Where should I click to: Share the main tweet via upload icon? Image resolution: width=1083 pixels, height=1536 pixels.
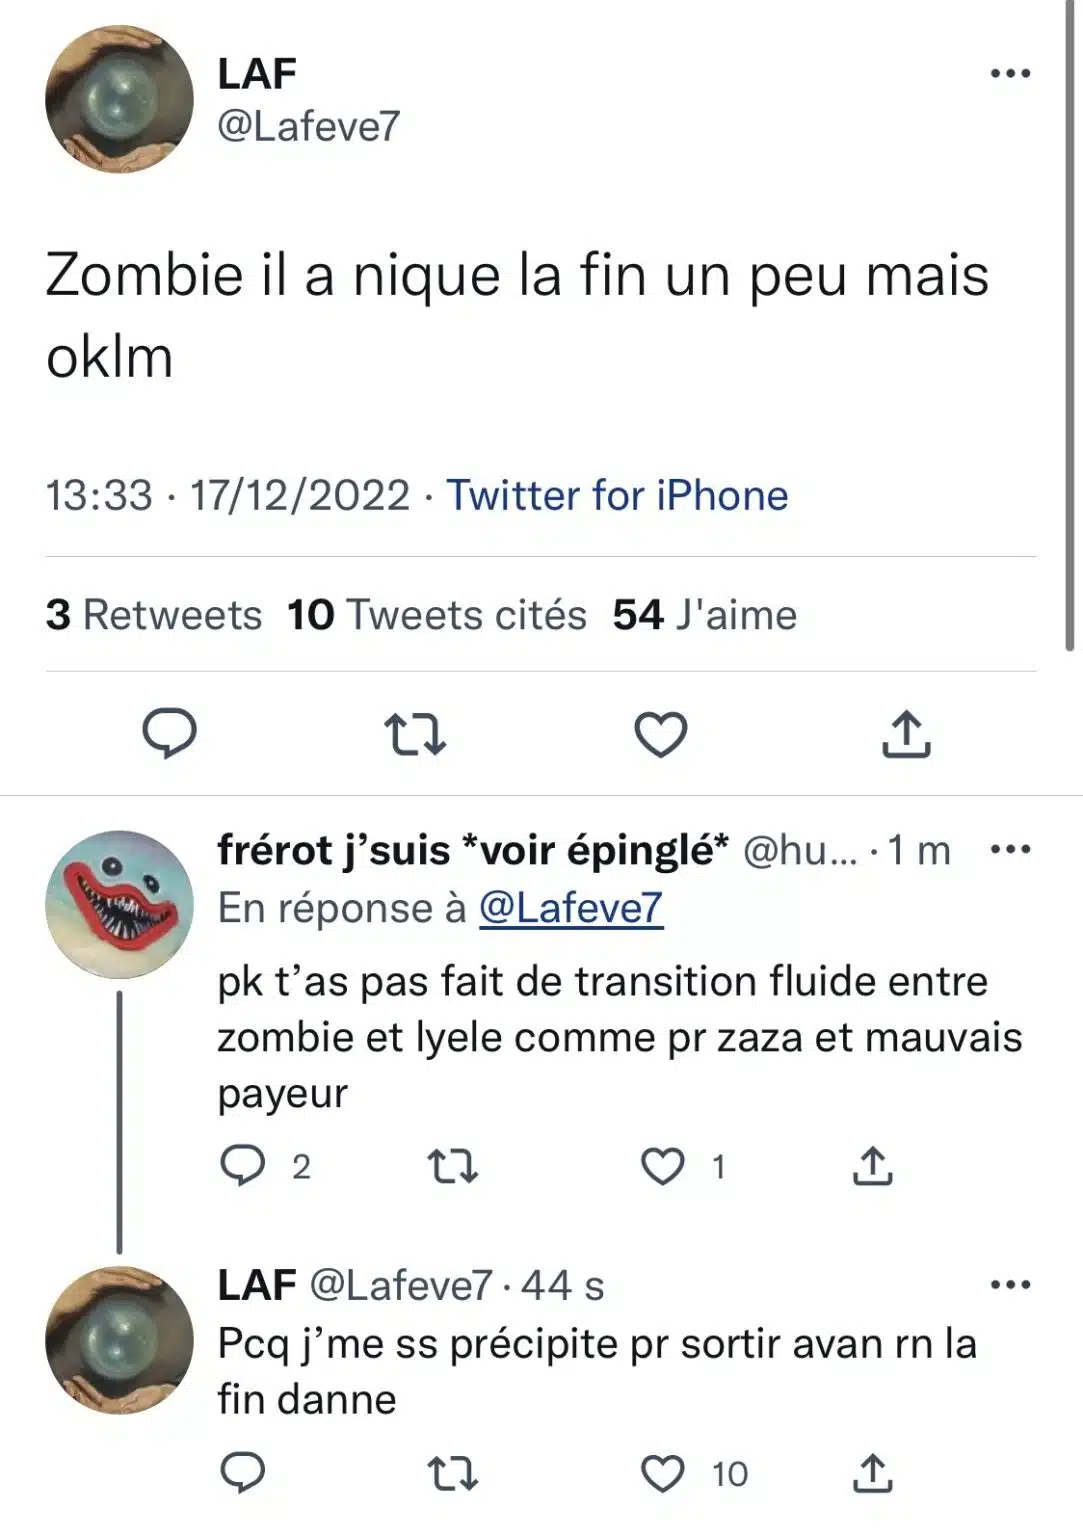point(906,733)
